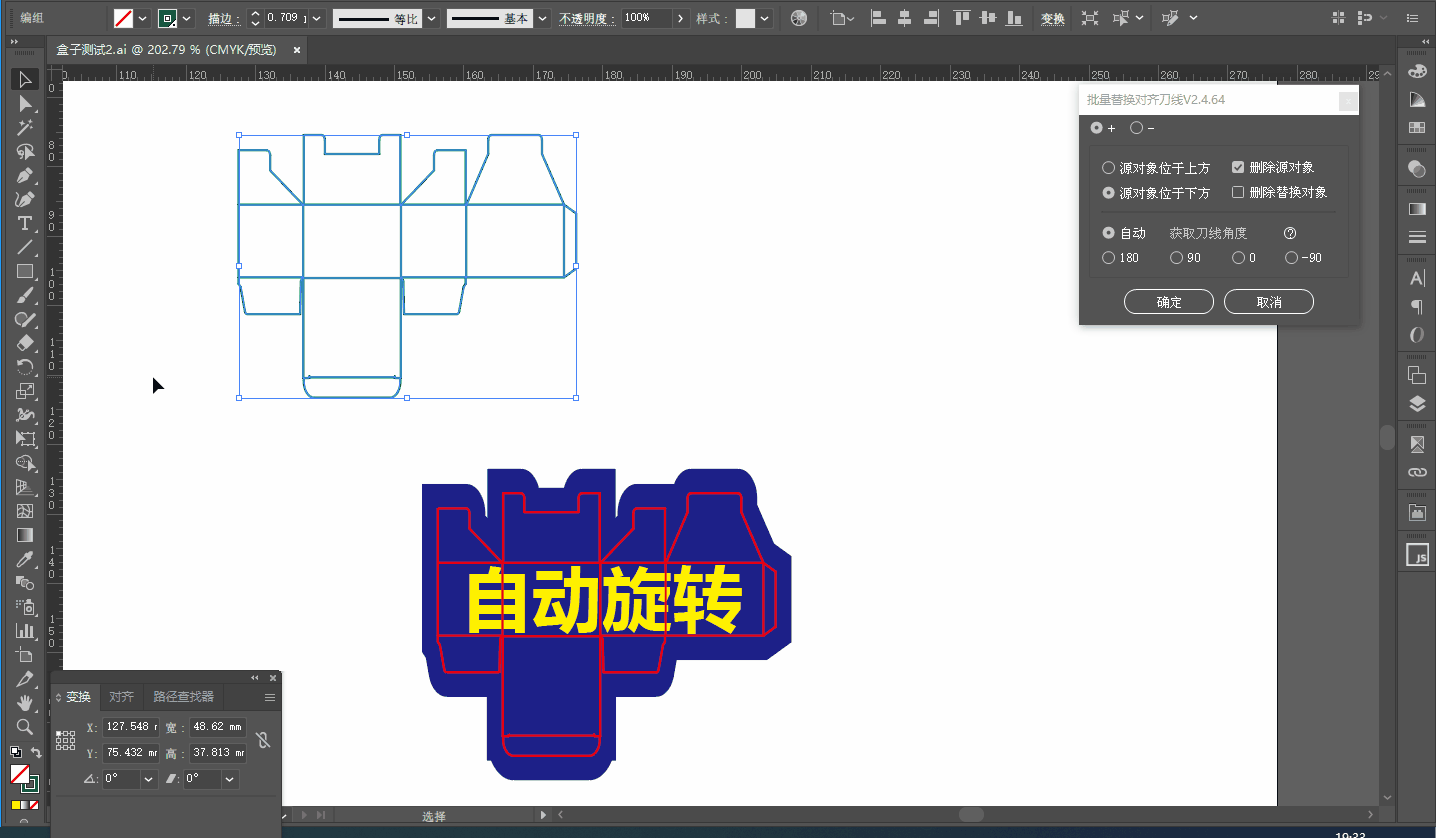This screenshot has width=1436, height=838.
Task: Select the Zoom tool in toolbar
Action: point(25,727)
